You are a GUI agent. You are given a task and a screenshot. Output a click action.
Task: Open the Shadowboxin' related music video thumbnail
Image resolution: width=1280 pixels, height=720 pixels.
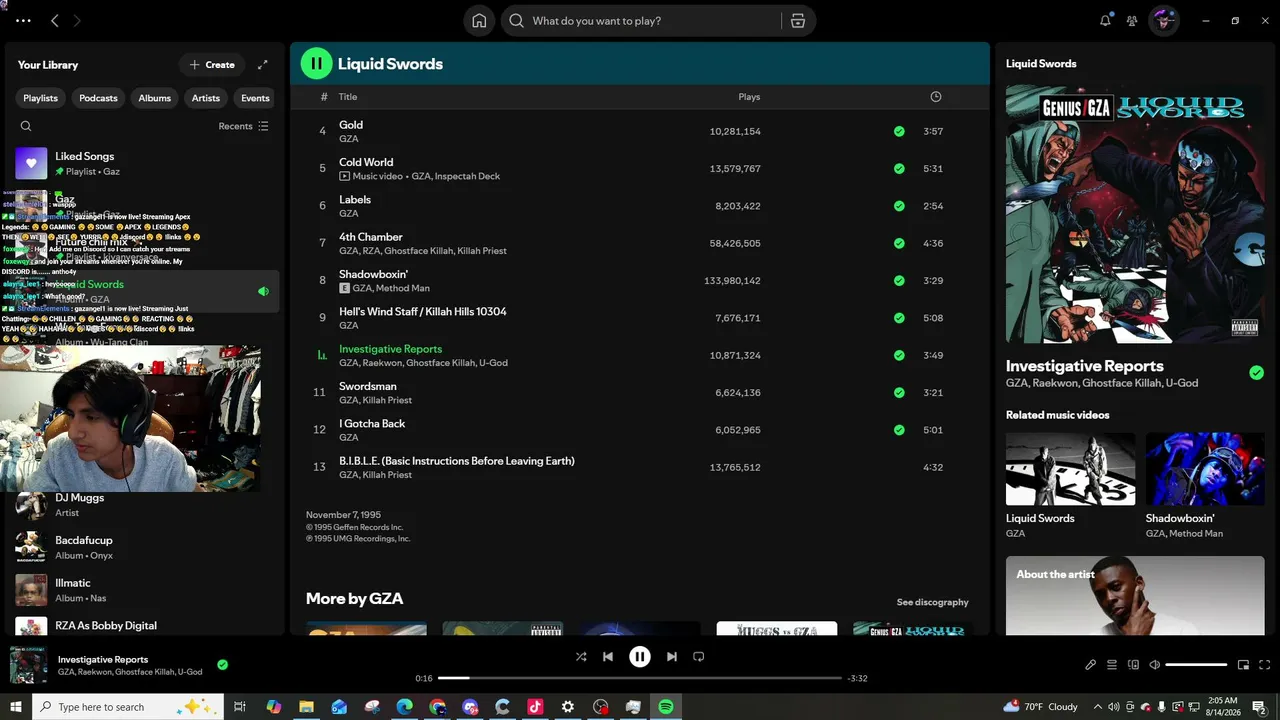[x=1205, y=469]
